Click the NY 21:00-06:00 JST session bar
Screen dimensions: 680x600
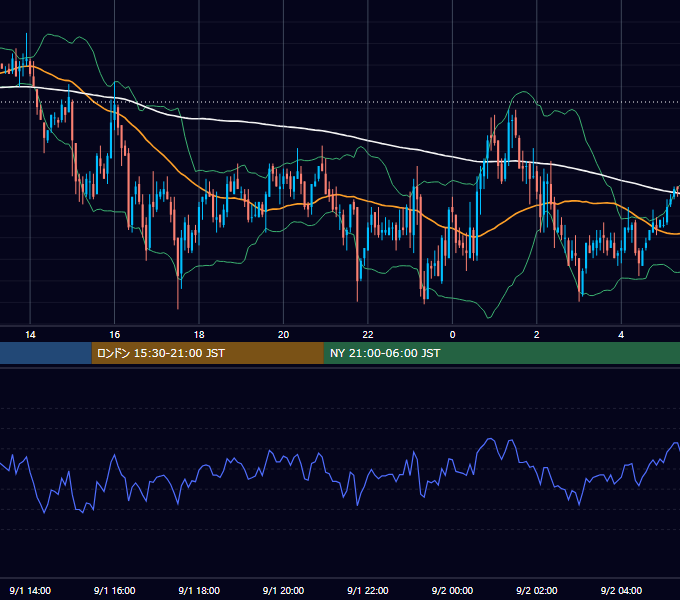point(502,353)
